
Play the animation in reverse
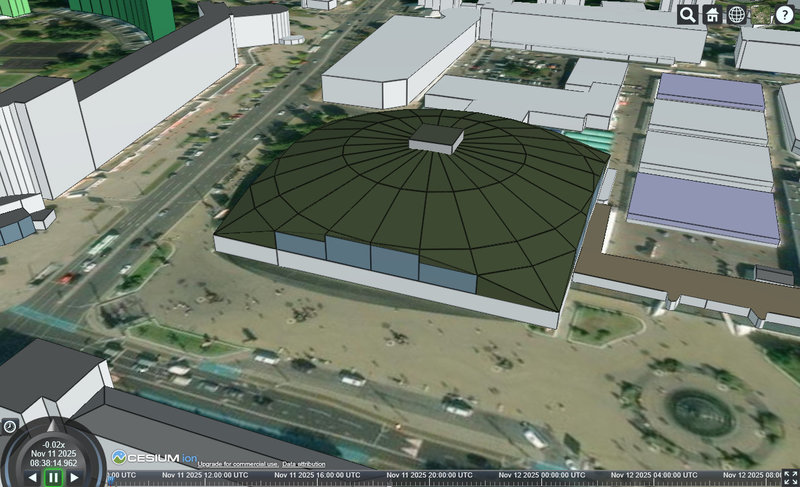(32, 478)
